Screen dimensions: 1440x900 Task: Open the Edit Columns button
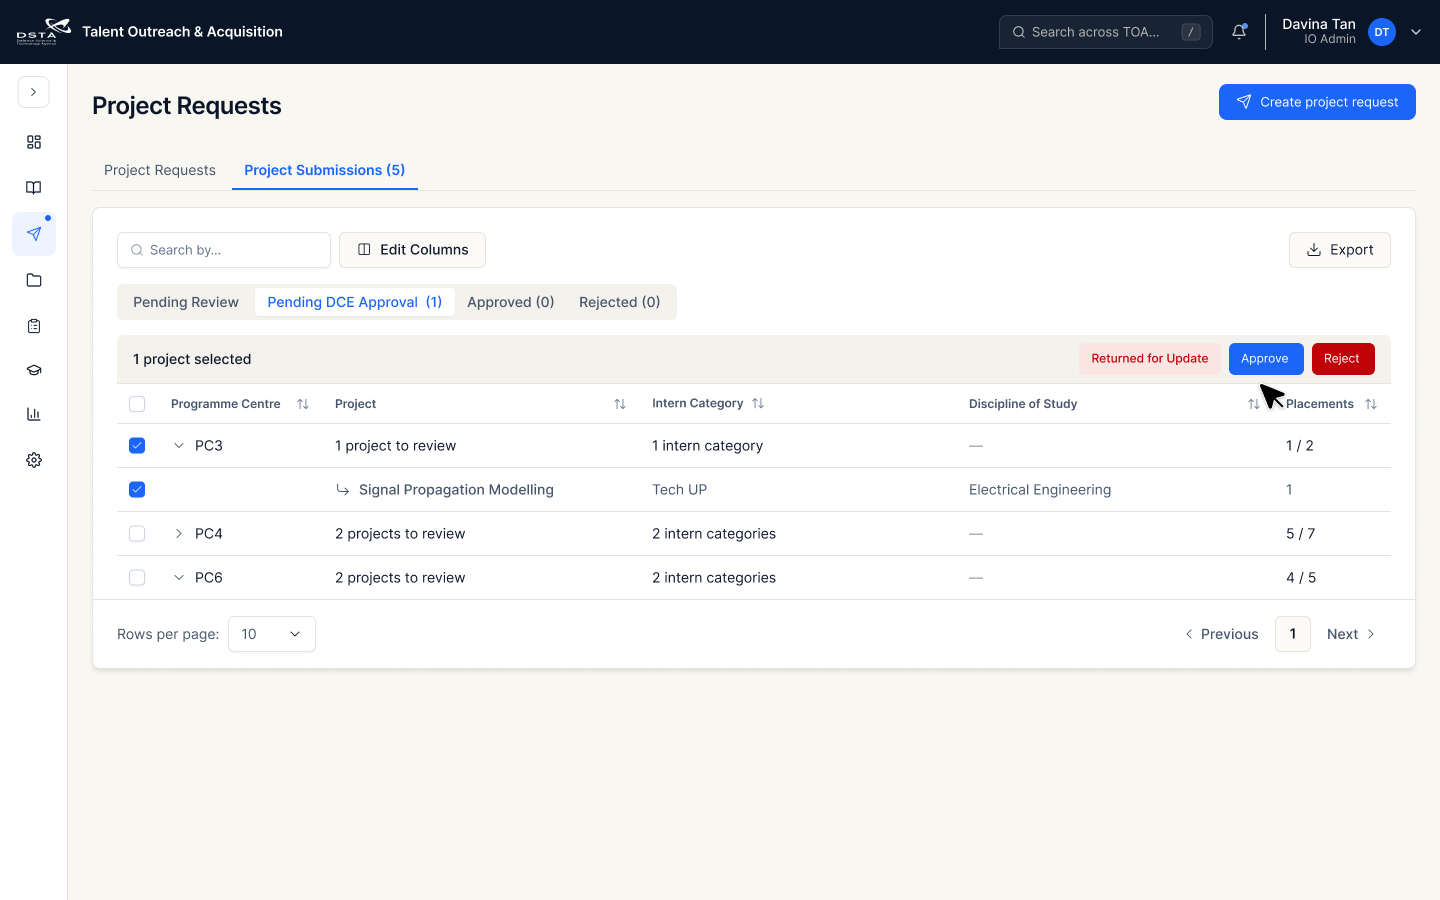click(x=412, y=250)
